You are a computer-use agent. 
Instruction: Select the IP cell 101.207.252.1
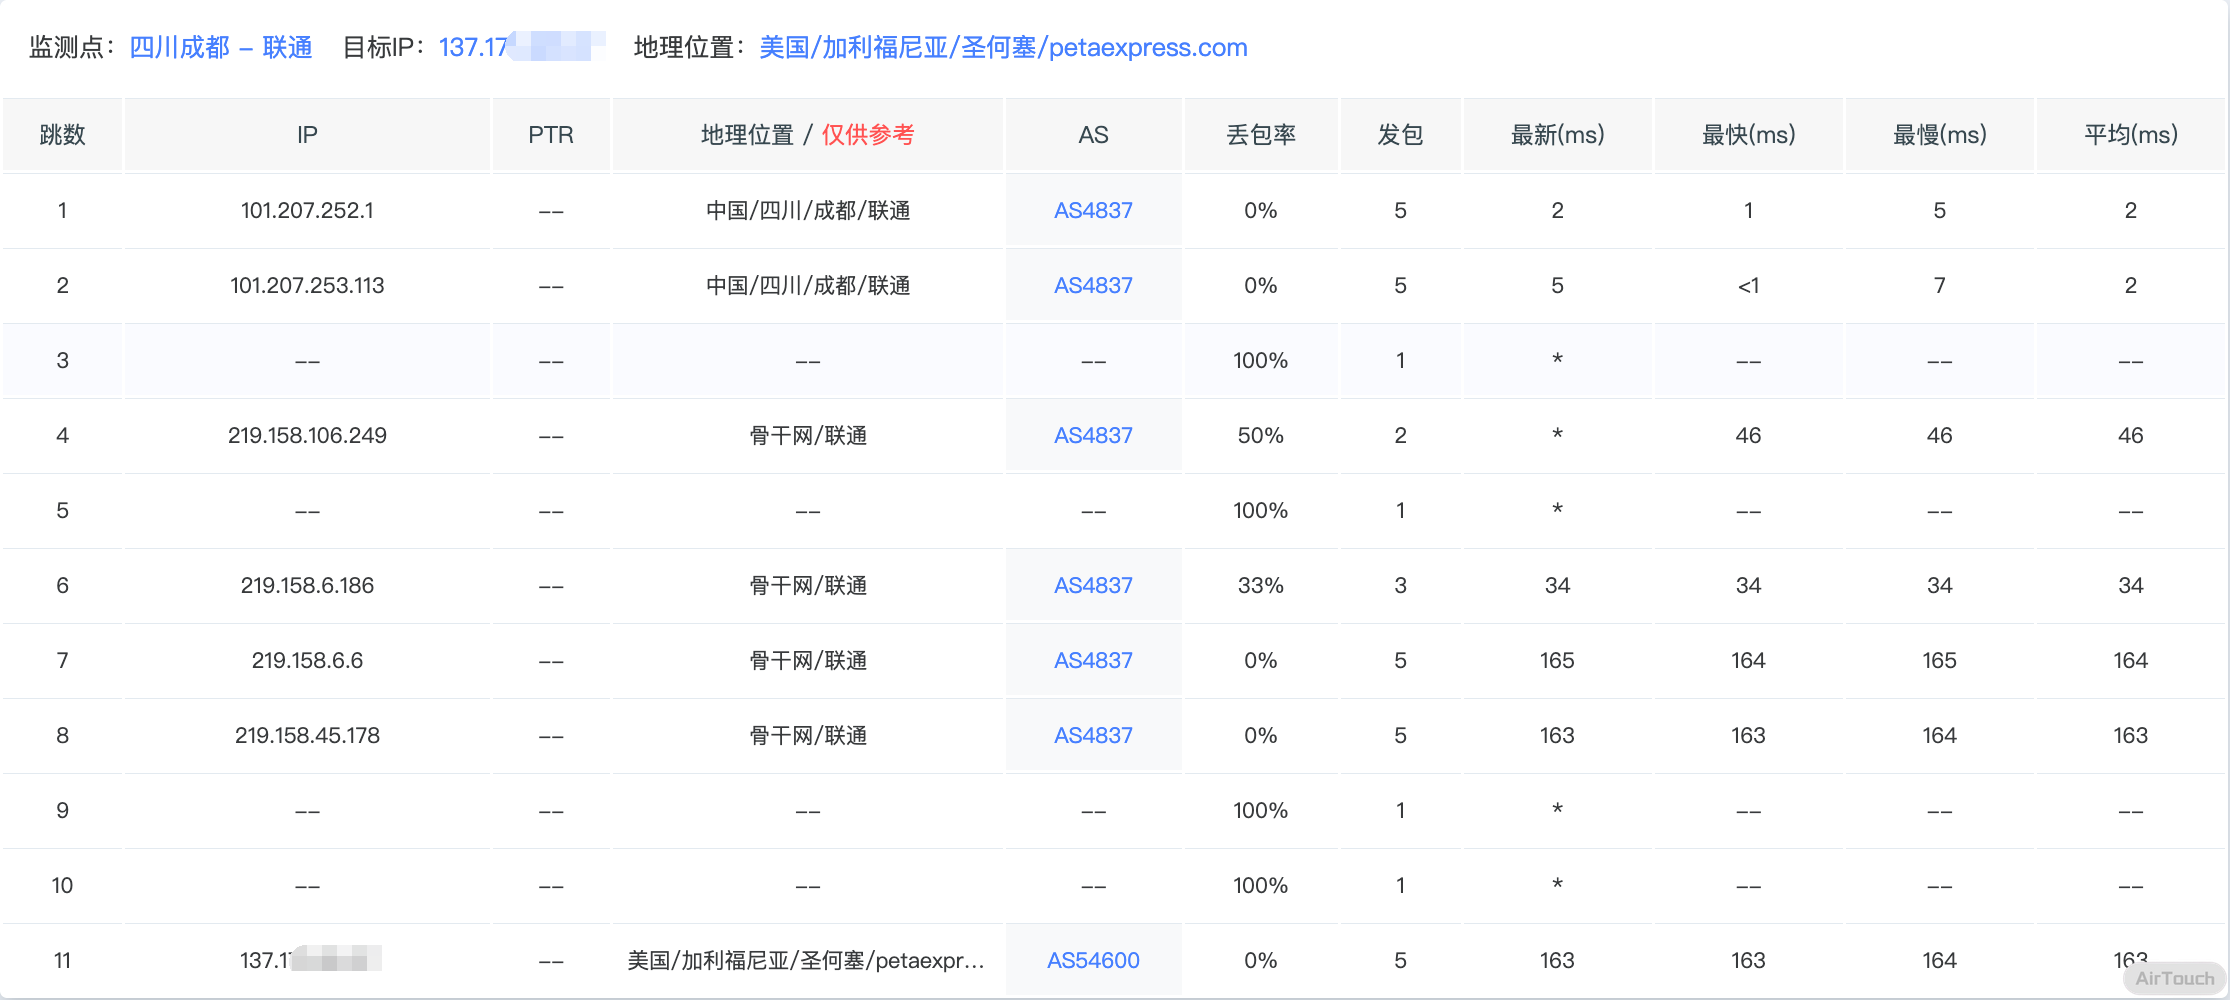[307, 210]
